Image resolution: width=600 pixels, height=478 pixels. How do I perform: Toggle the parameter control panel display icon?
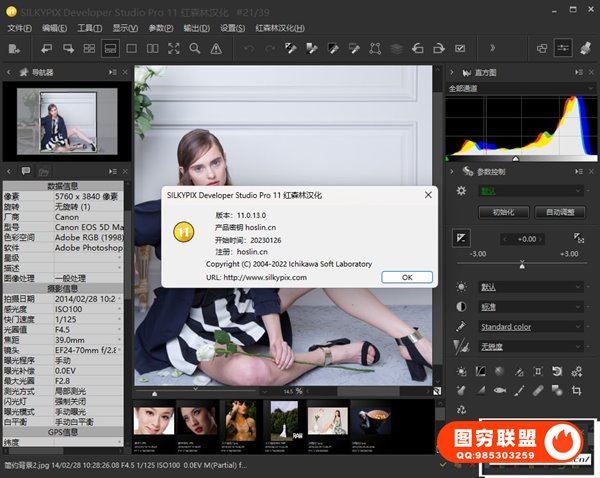tap(563, 48)
